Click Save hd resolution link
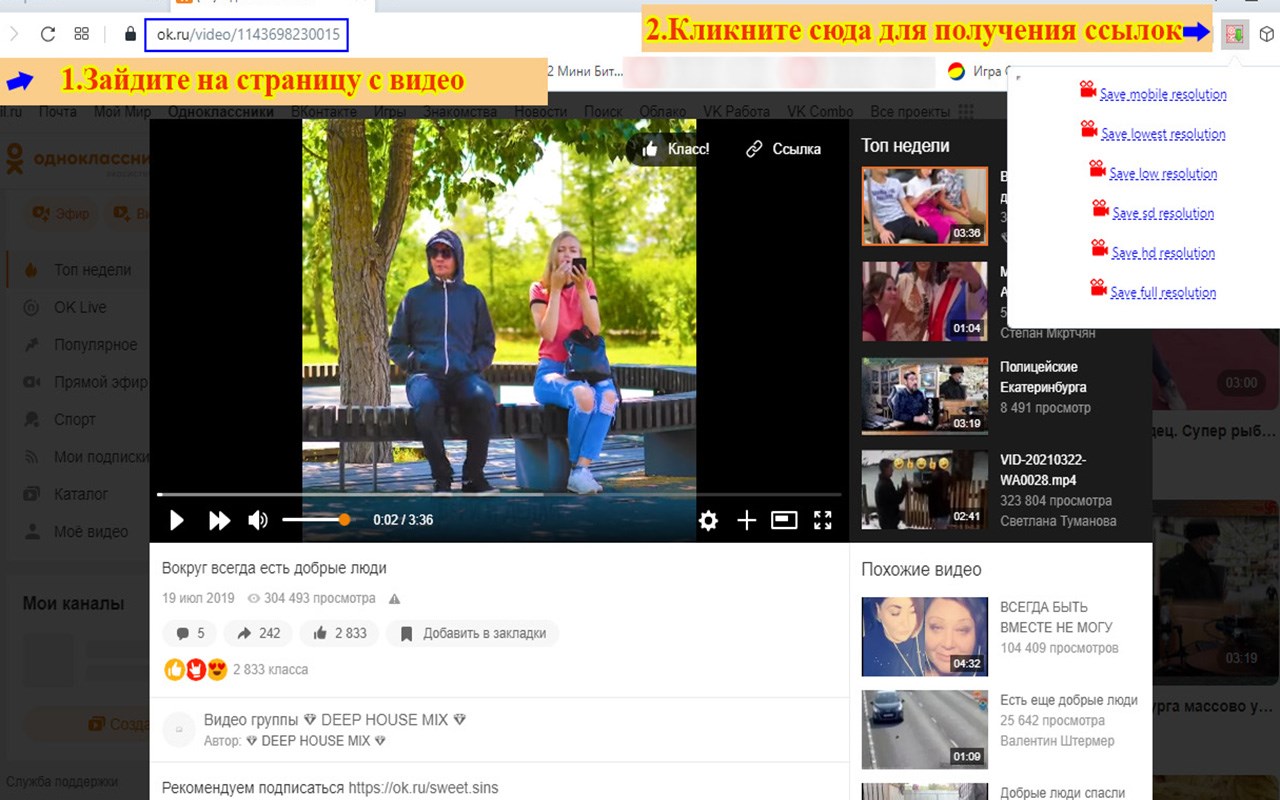This screenshot has width=1280, height=800. [x=1163, y=253]
